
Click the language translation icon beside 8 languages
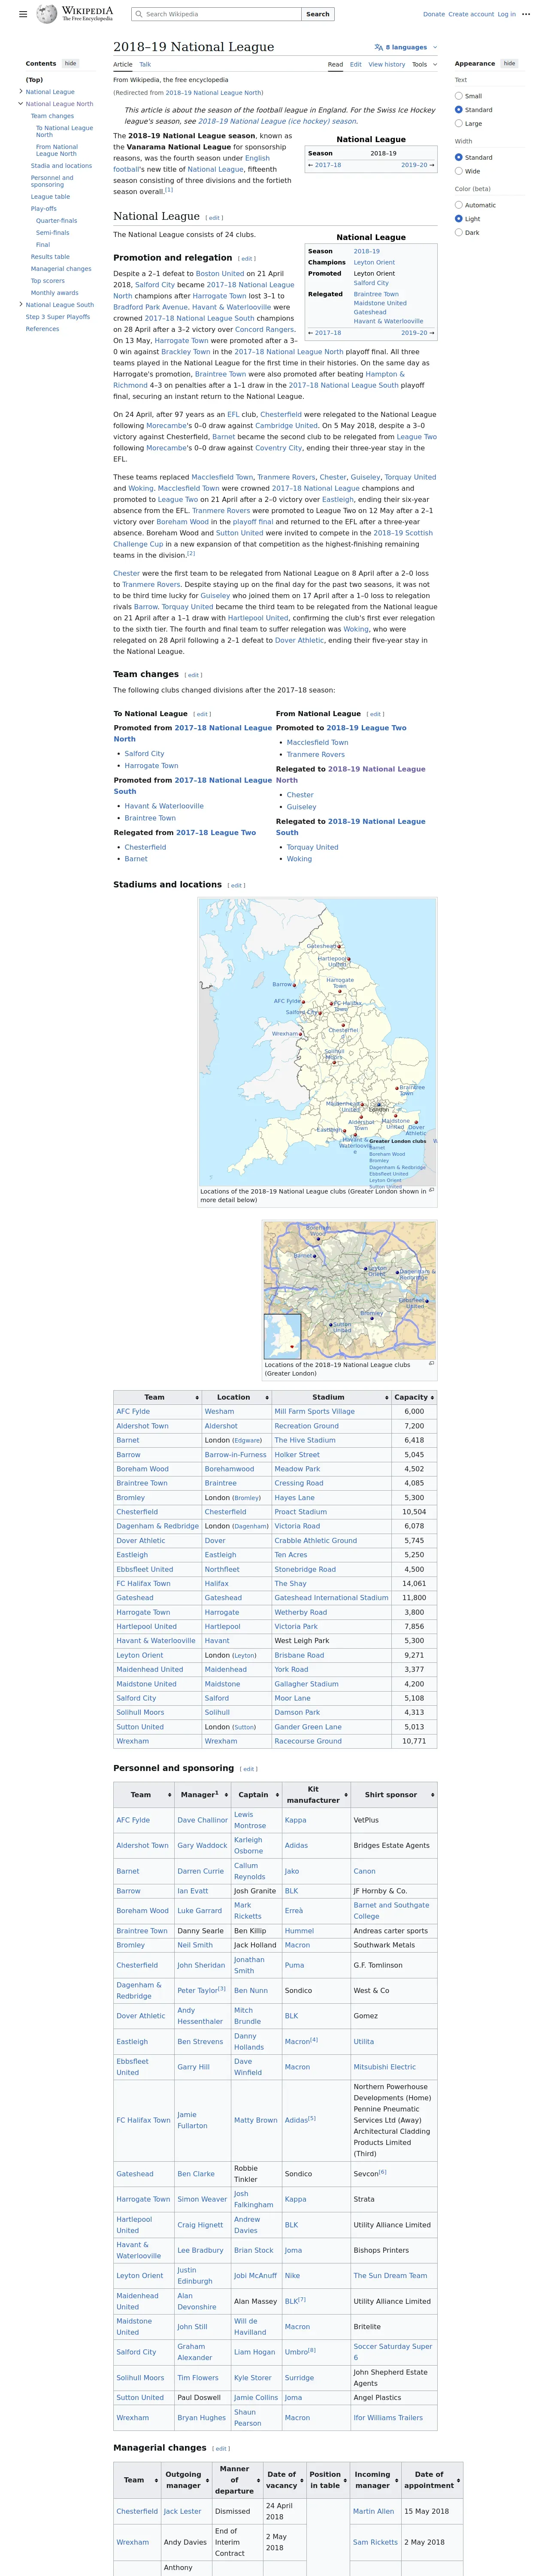click(378, 47)
